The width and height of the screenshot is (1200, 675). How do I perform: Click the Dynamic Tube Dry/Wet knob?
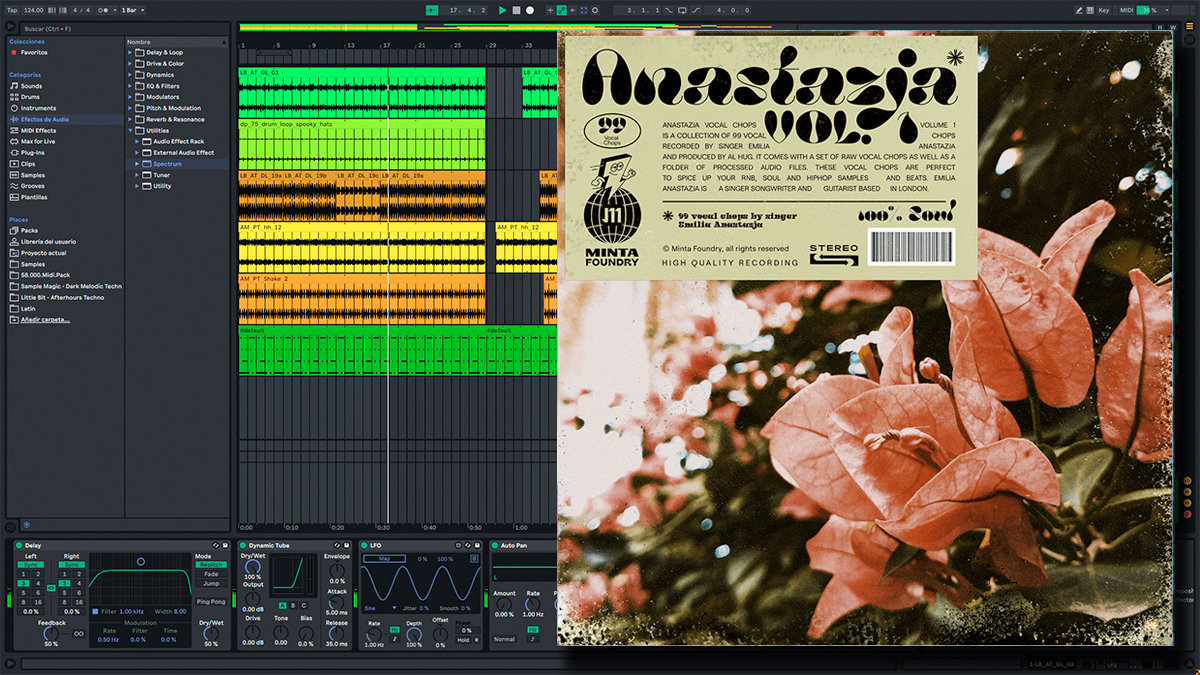click(253, 565)
